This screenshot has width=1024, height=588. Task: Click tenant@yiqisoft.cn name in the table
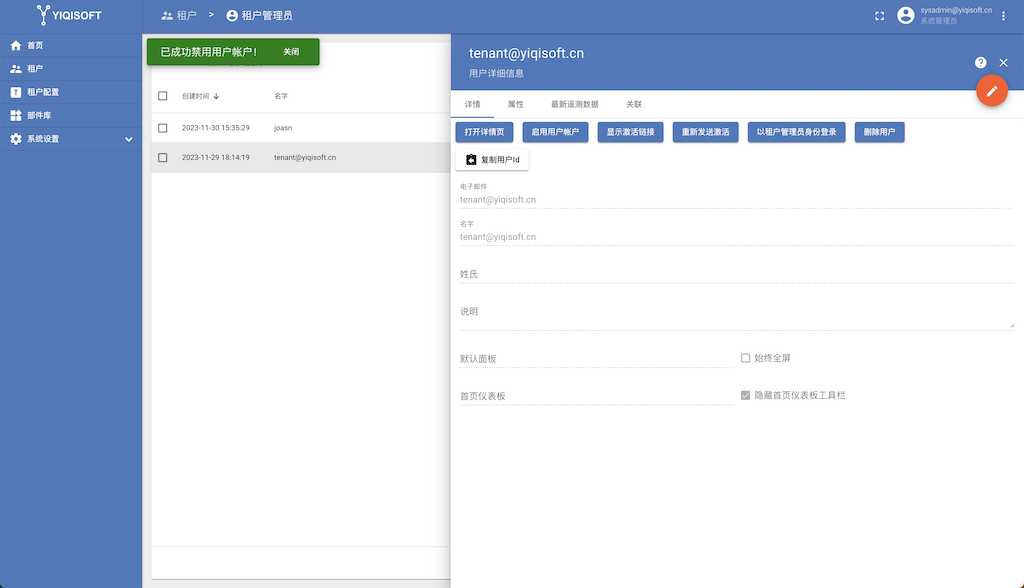point(305,157)
